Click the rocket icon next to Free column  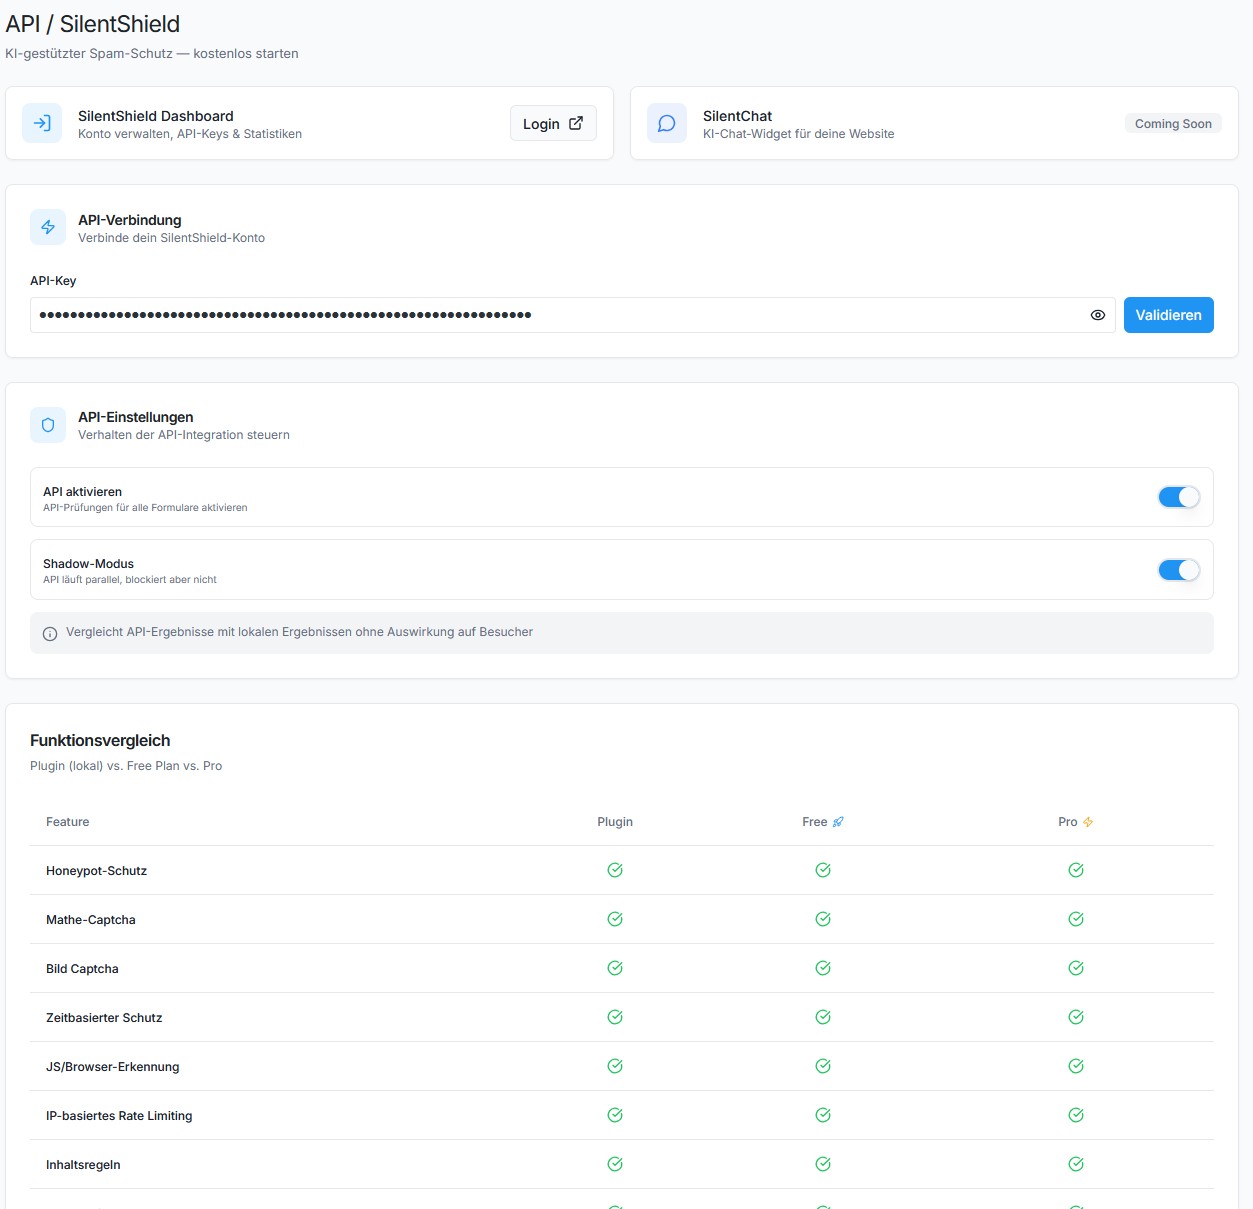[x=838, y=821]
